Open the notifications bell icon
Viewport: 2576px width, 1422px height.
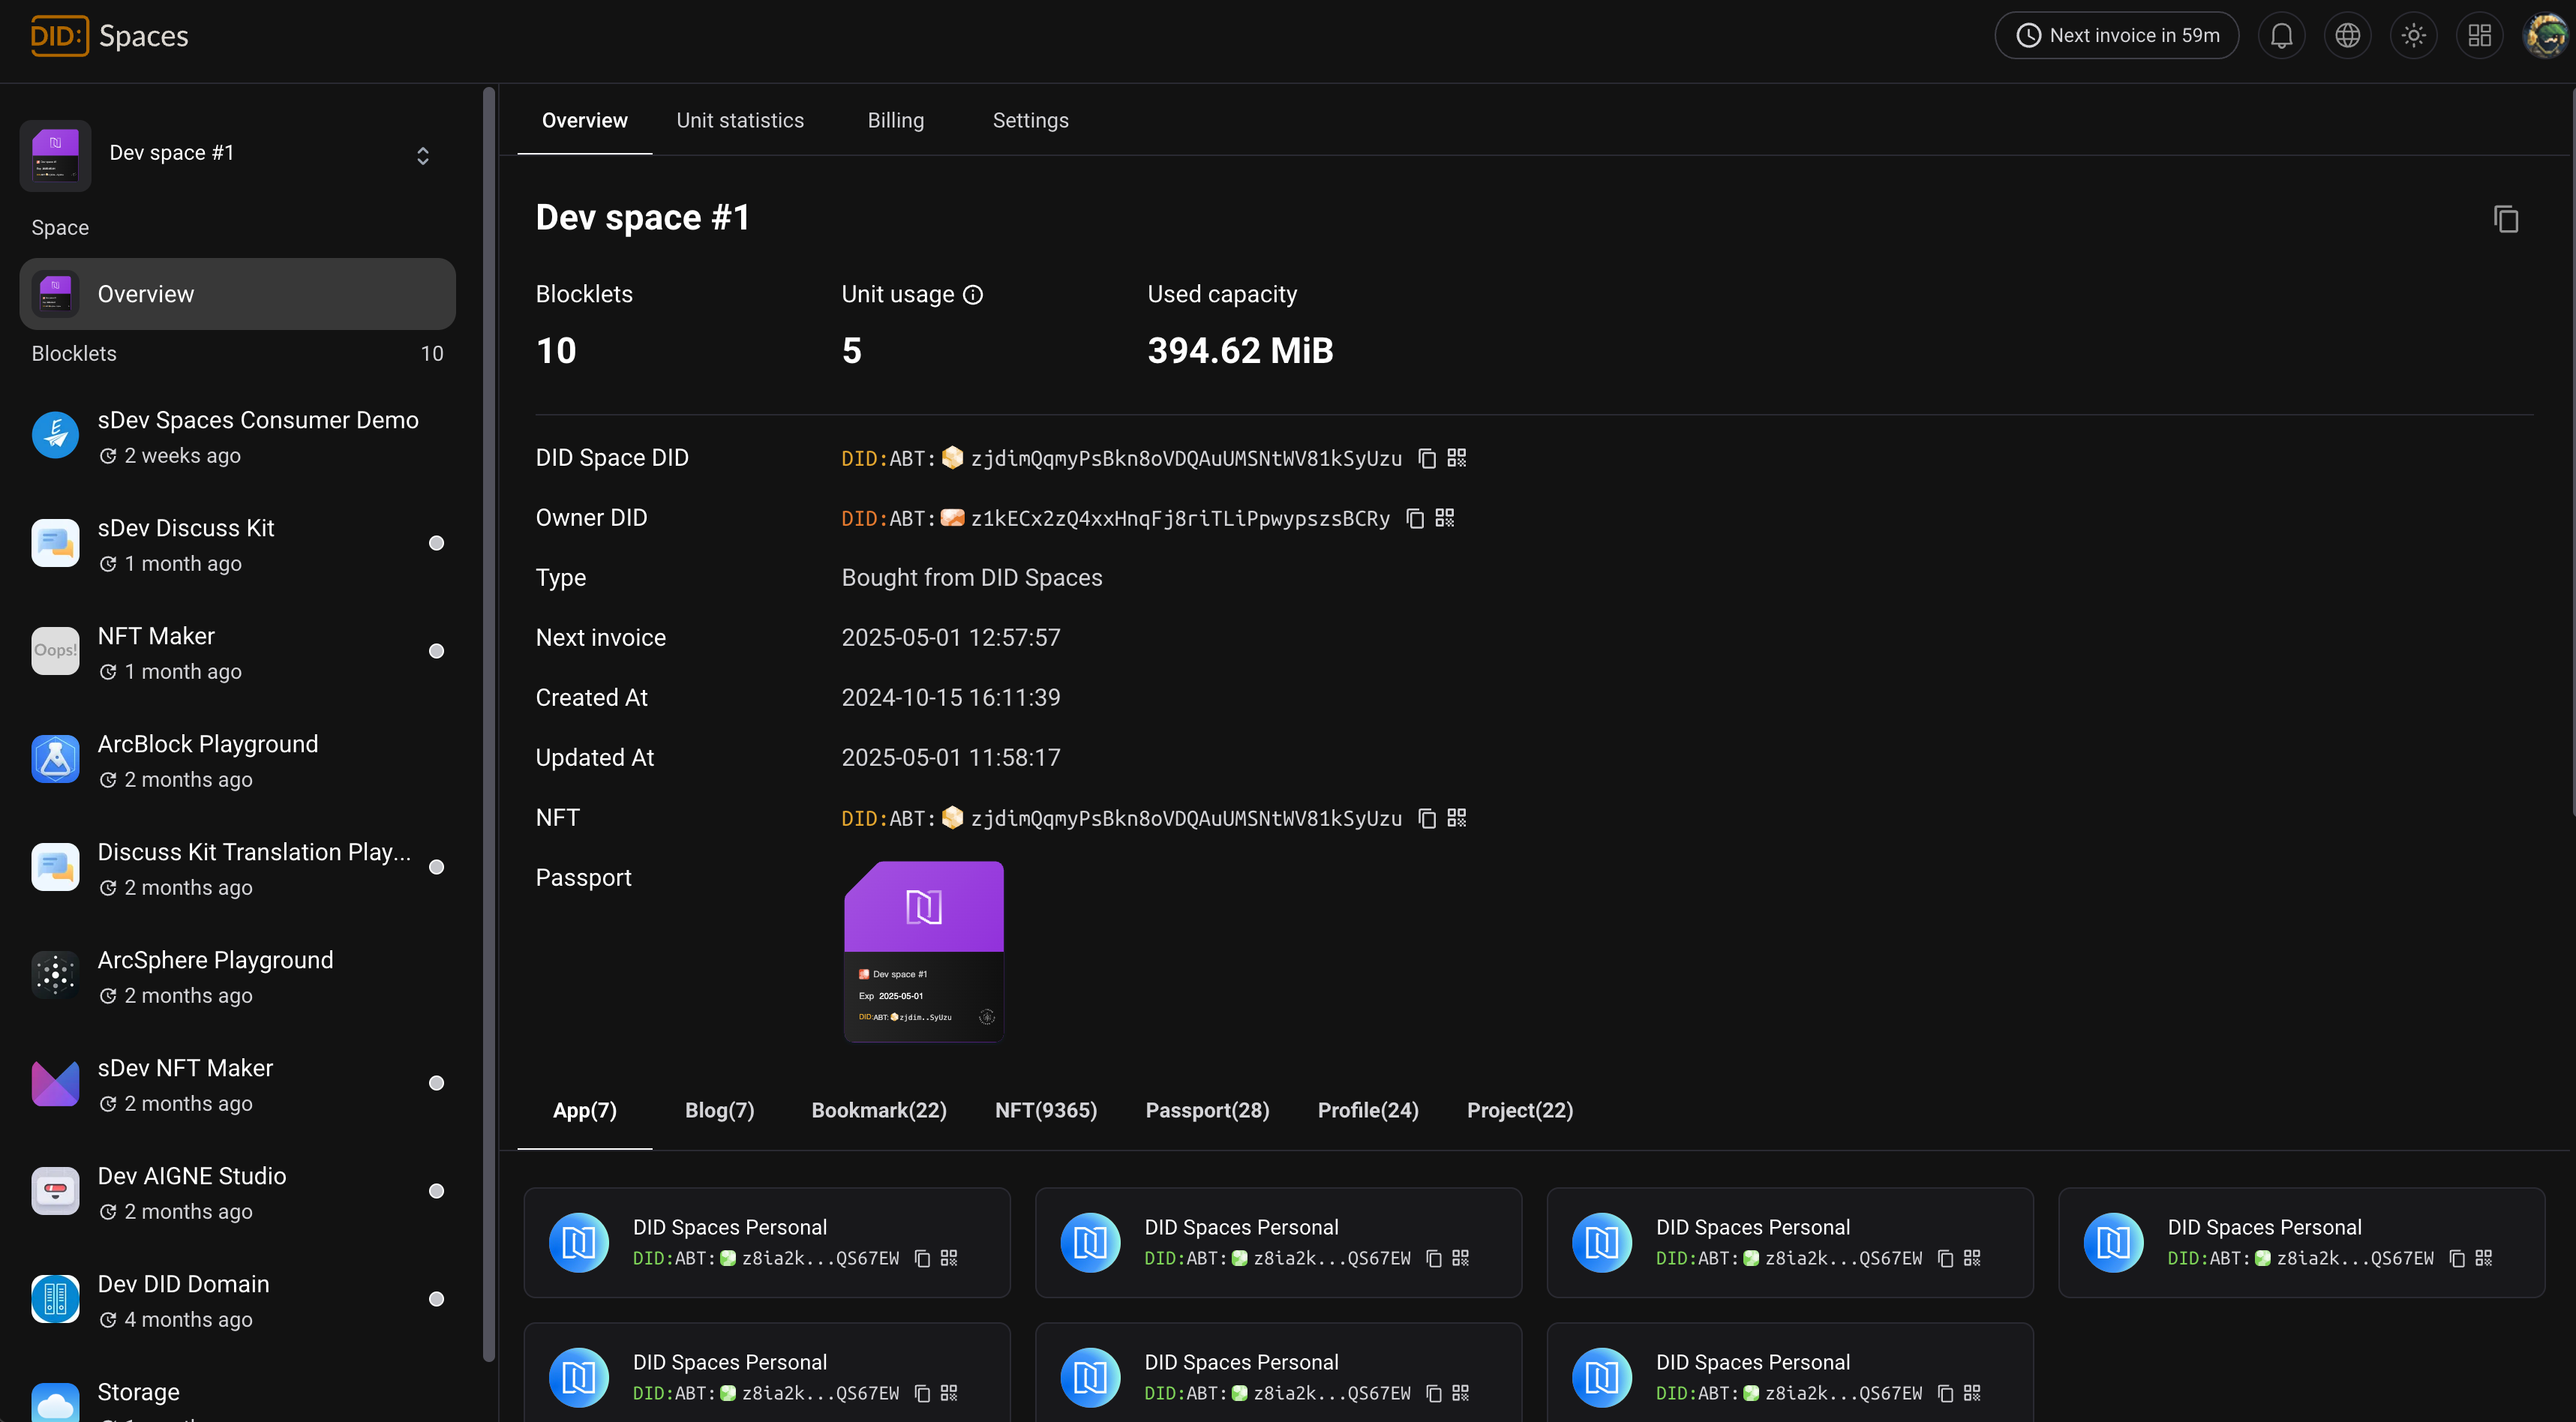2281,36
